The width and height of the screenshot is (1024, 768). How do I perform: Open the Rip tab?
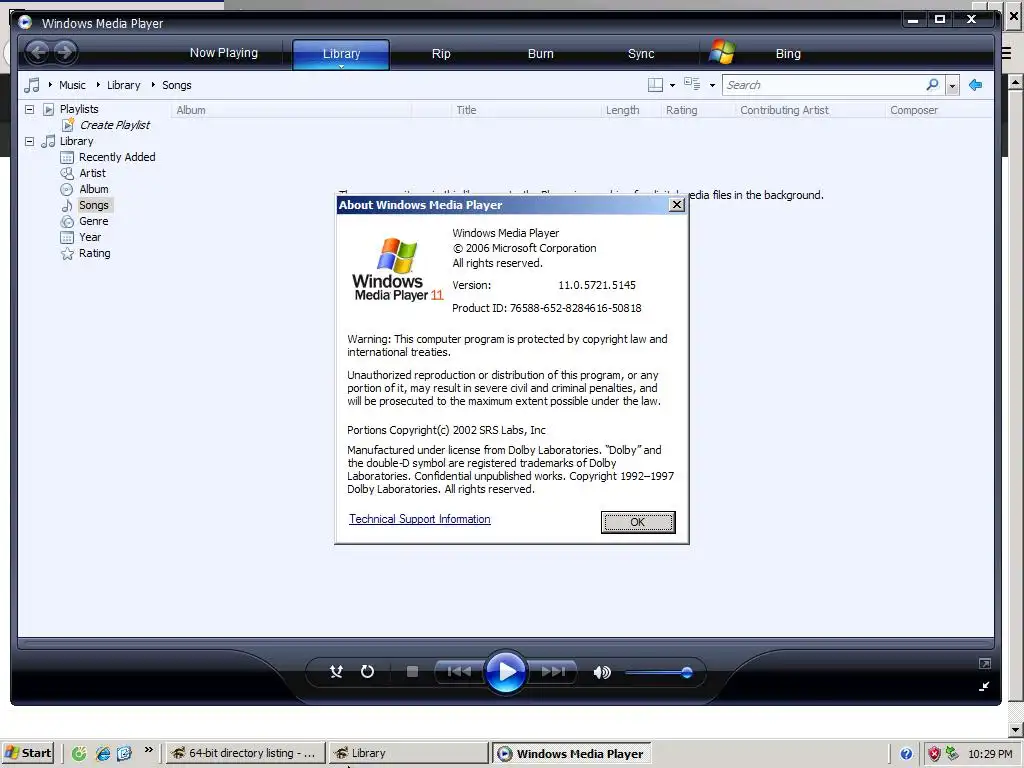tap(441, 54)
